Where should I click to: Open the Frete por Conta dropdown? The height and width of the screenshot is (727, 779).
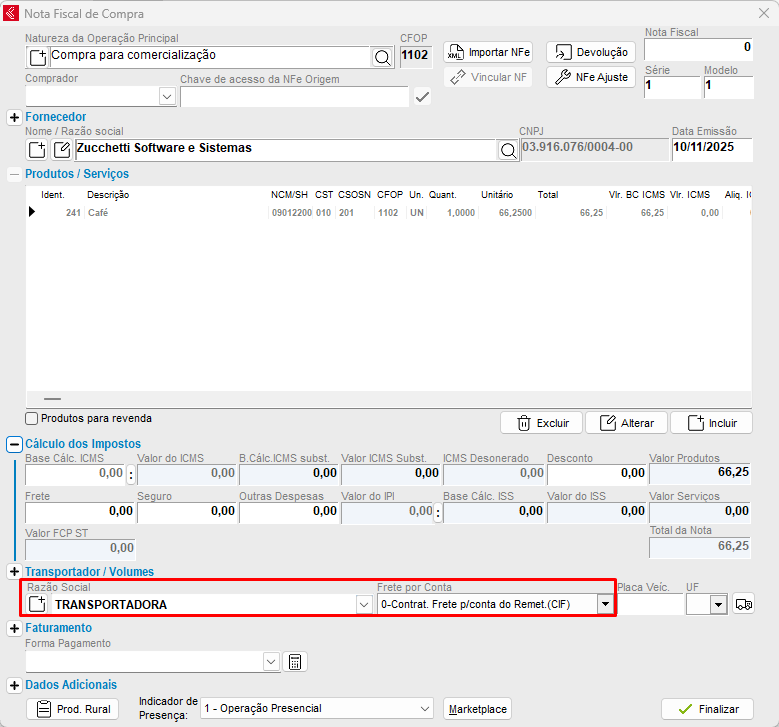pyautogui.click(x=605, y=604)
